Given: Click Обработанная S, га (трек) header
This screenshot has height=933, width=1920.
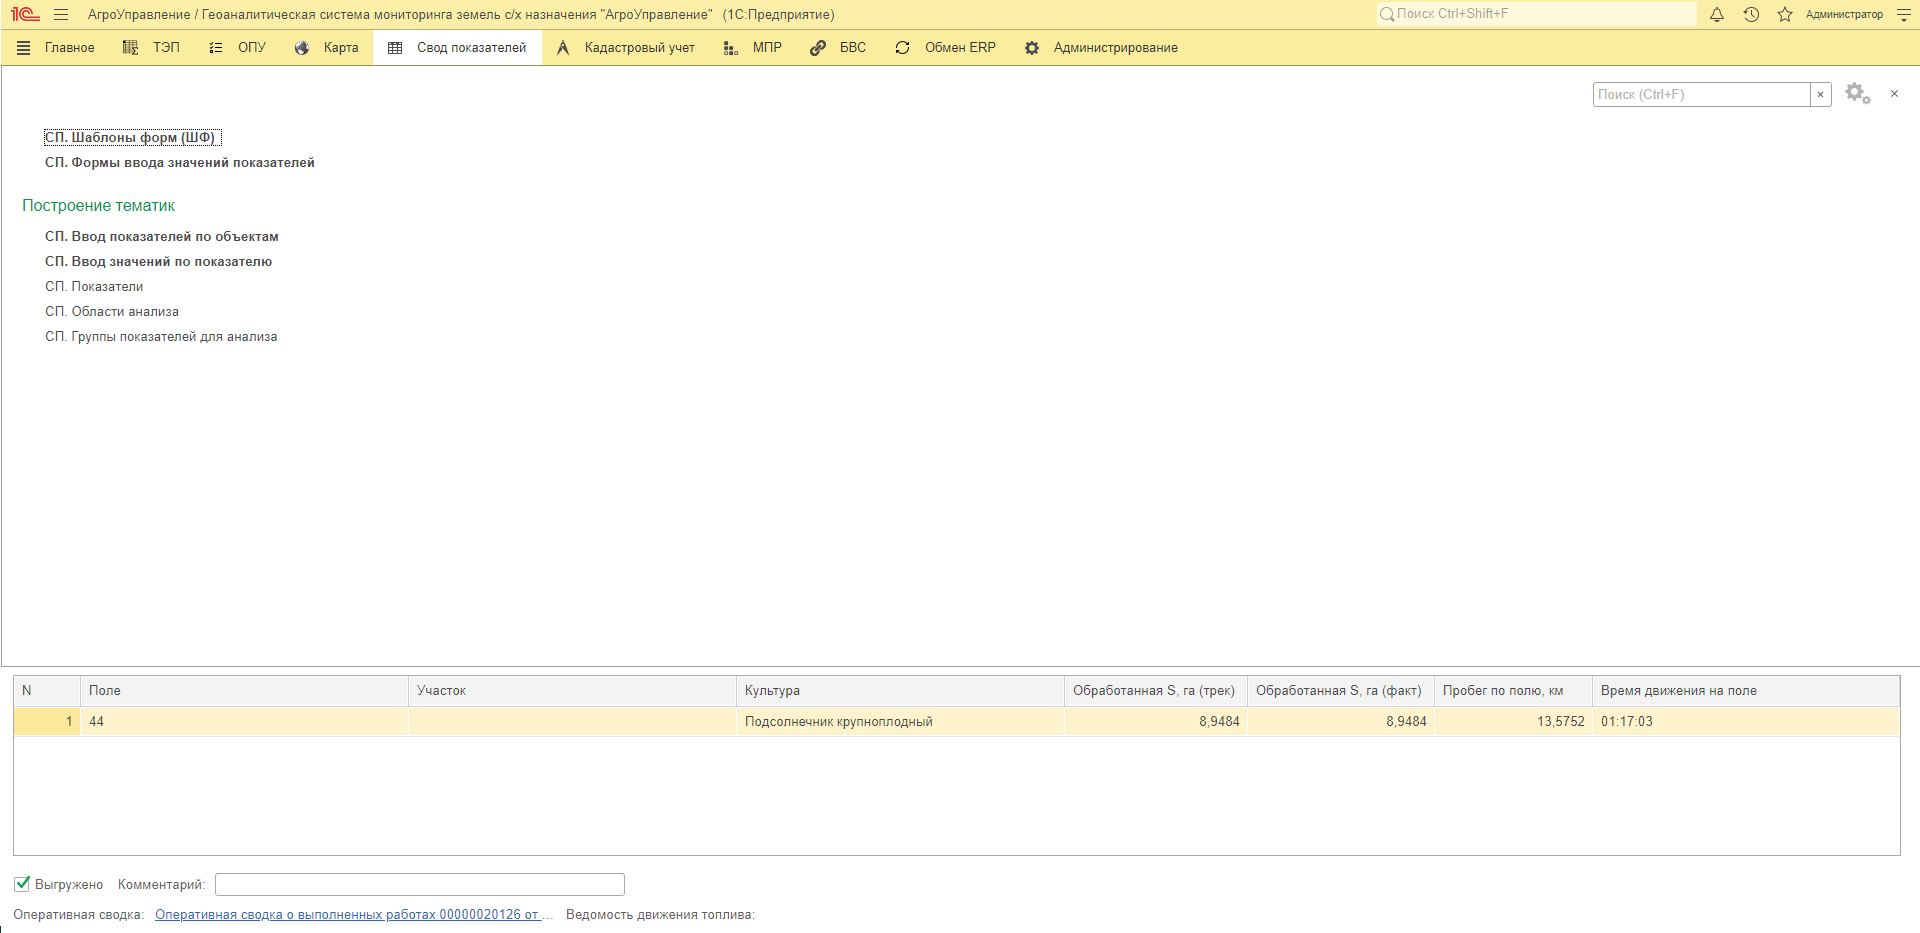Looking at the screenshot, I should [x=1155, y=691].
